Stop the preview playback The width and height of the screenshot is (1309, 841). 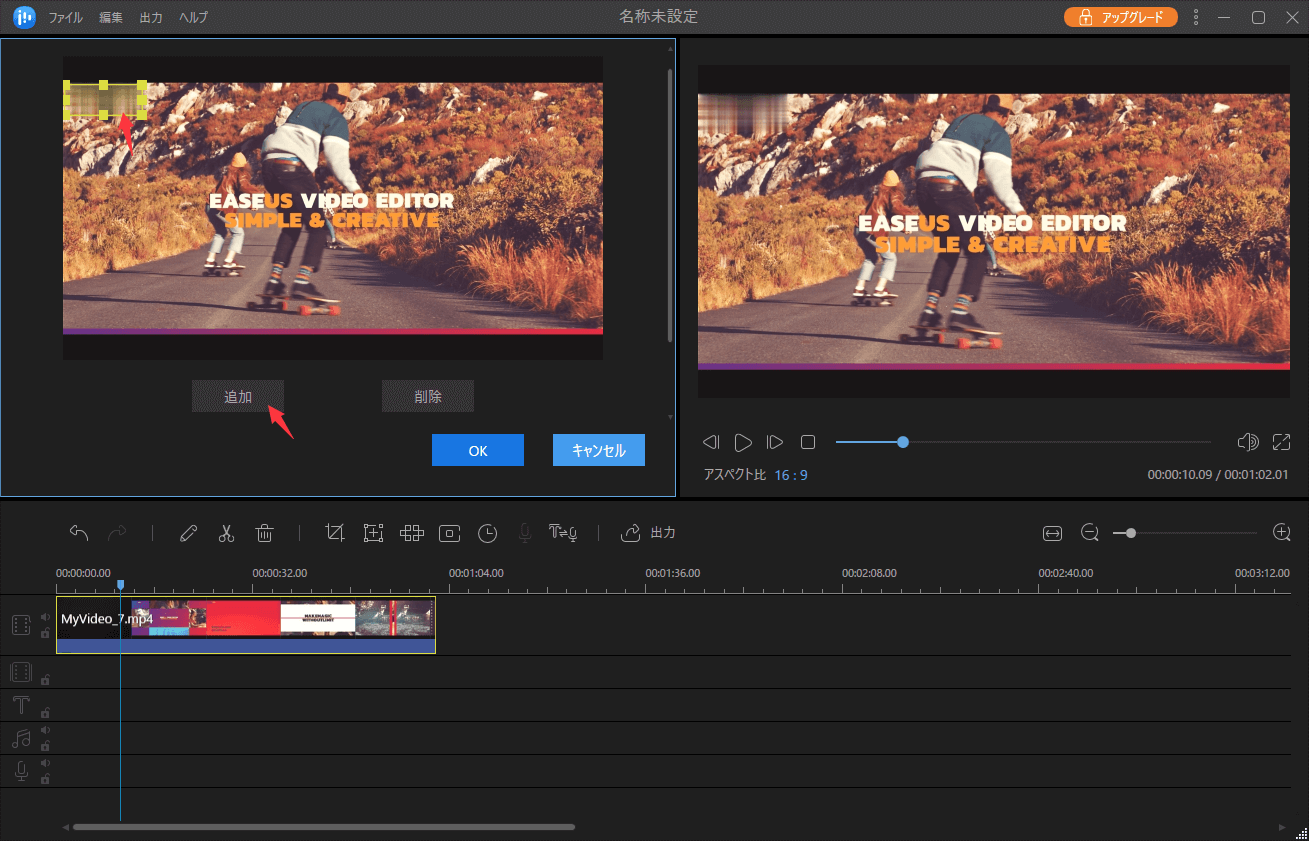point(808,442)
